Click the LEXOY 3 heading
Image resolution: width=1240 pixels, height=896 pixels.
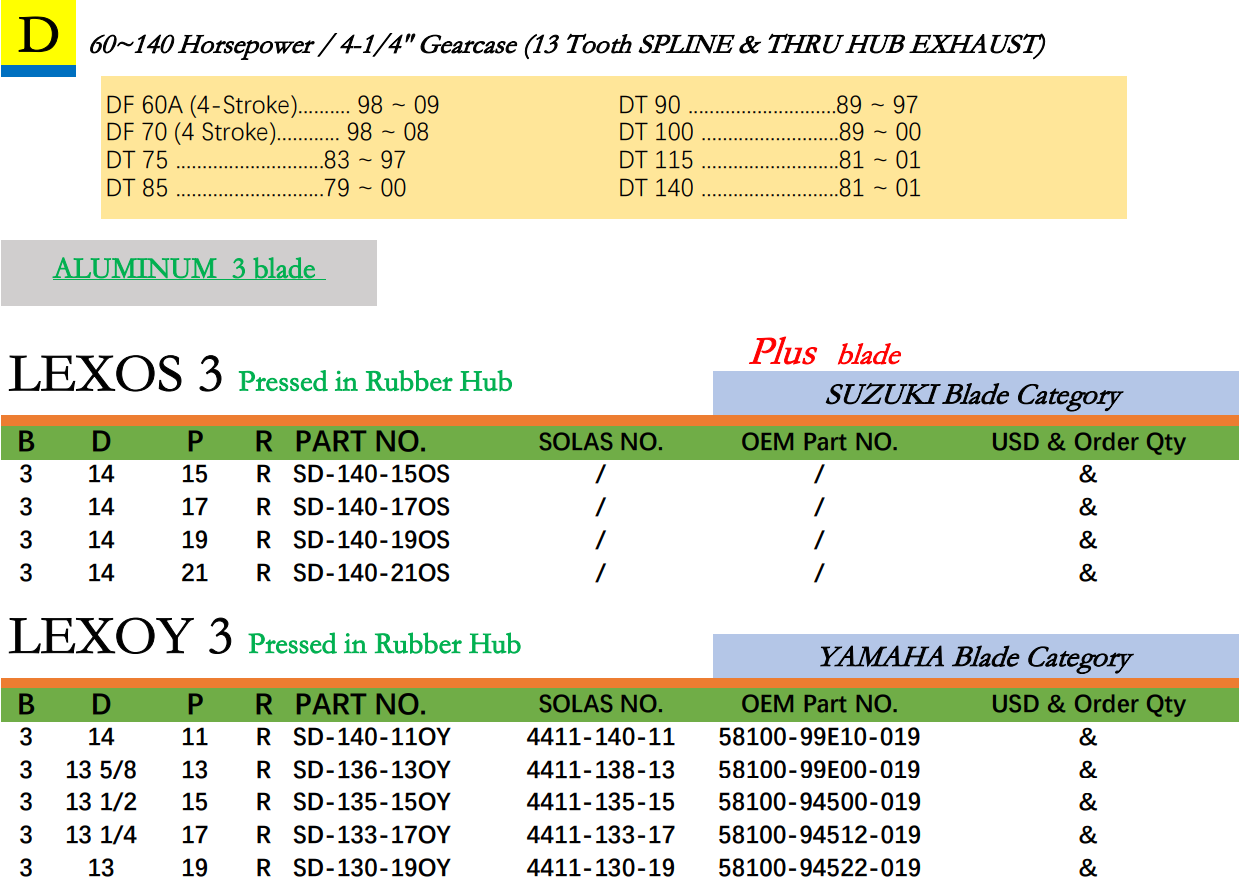120,637
